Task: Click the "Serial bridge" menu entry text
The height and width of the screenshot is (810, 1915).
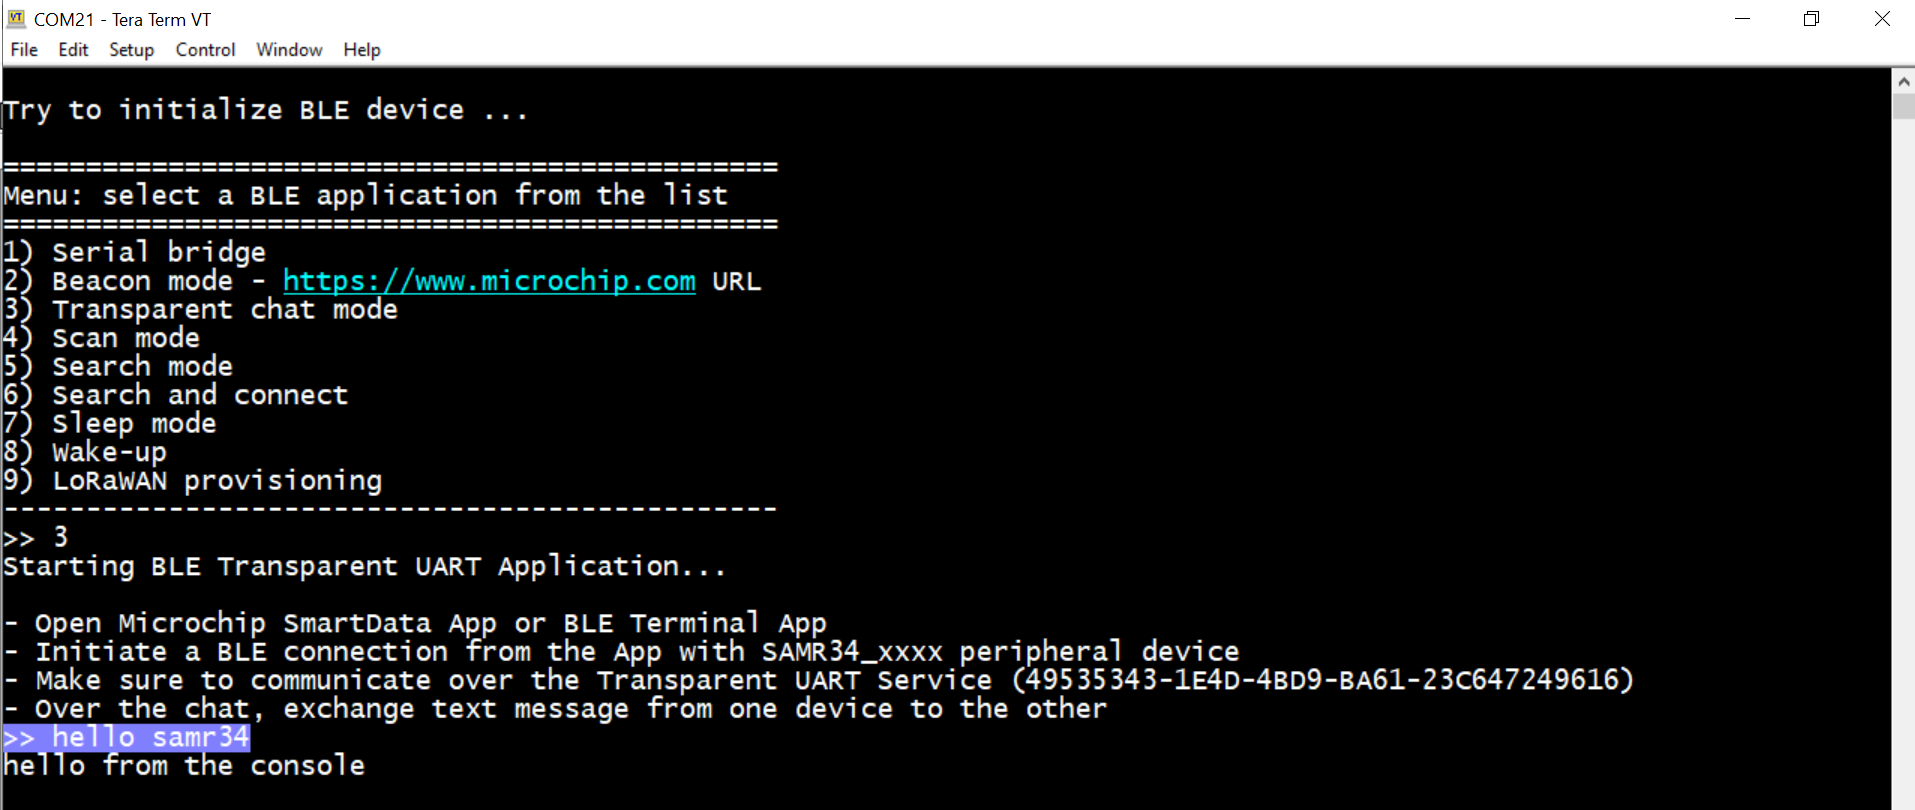Action: point(159,252)
